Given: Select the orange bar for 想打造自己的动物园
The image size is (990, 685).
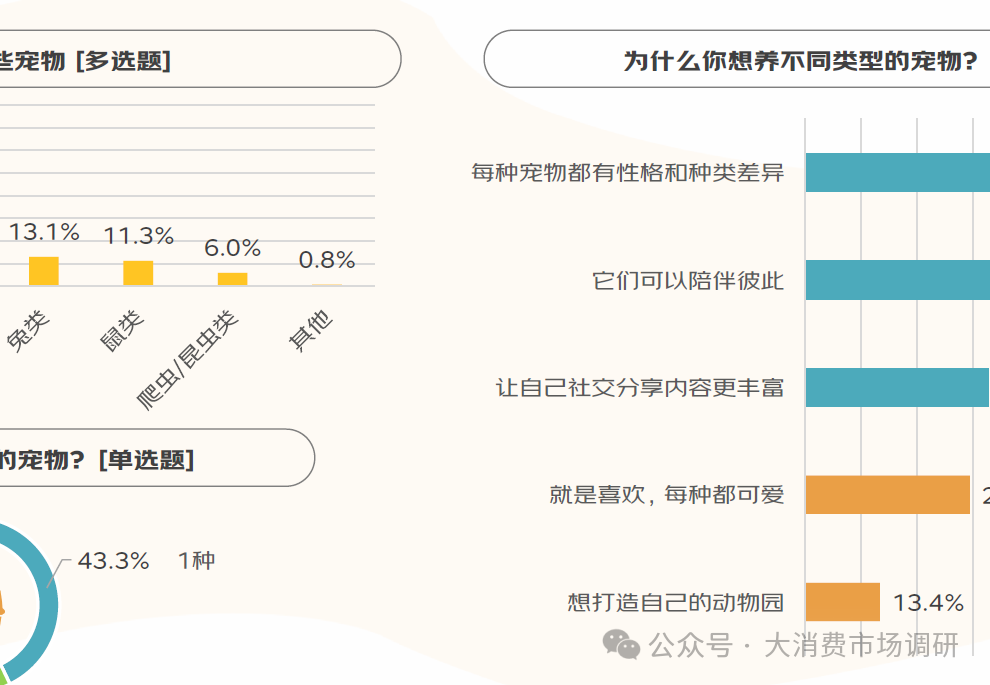Looking at the screenshot, I should click(842, 602).
